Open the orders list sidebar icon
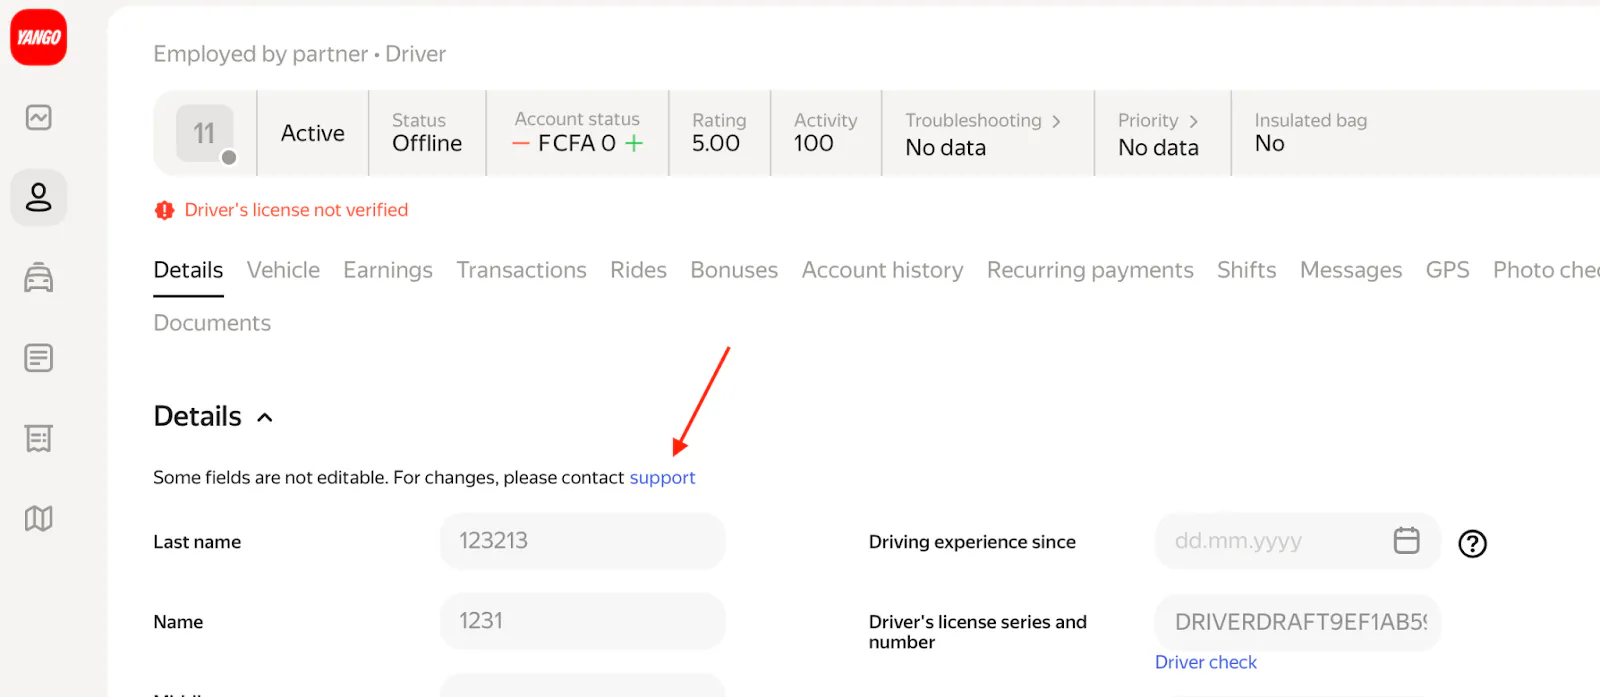This screenshot has width=1600, height=697. [x=39, y=358]
